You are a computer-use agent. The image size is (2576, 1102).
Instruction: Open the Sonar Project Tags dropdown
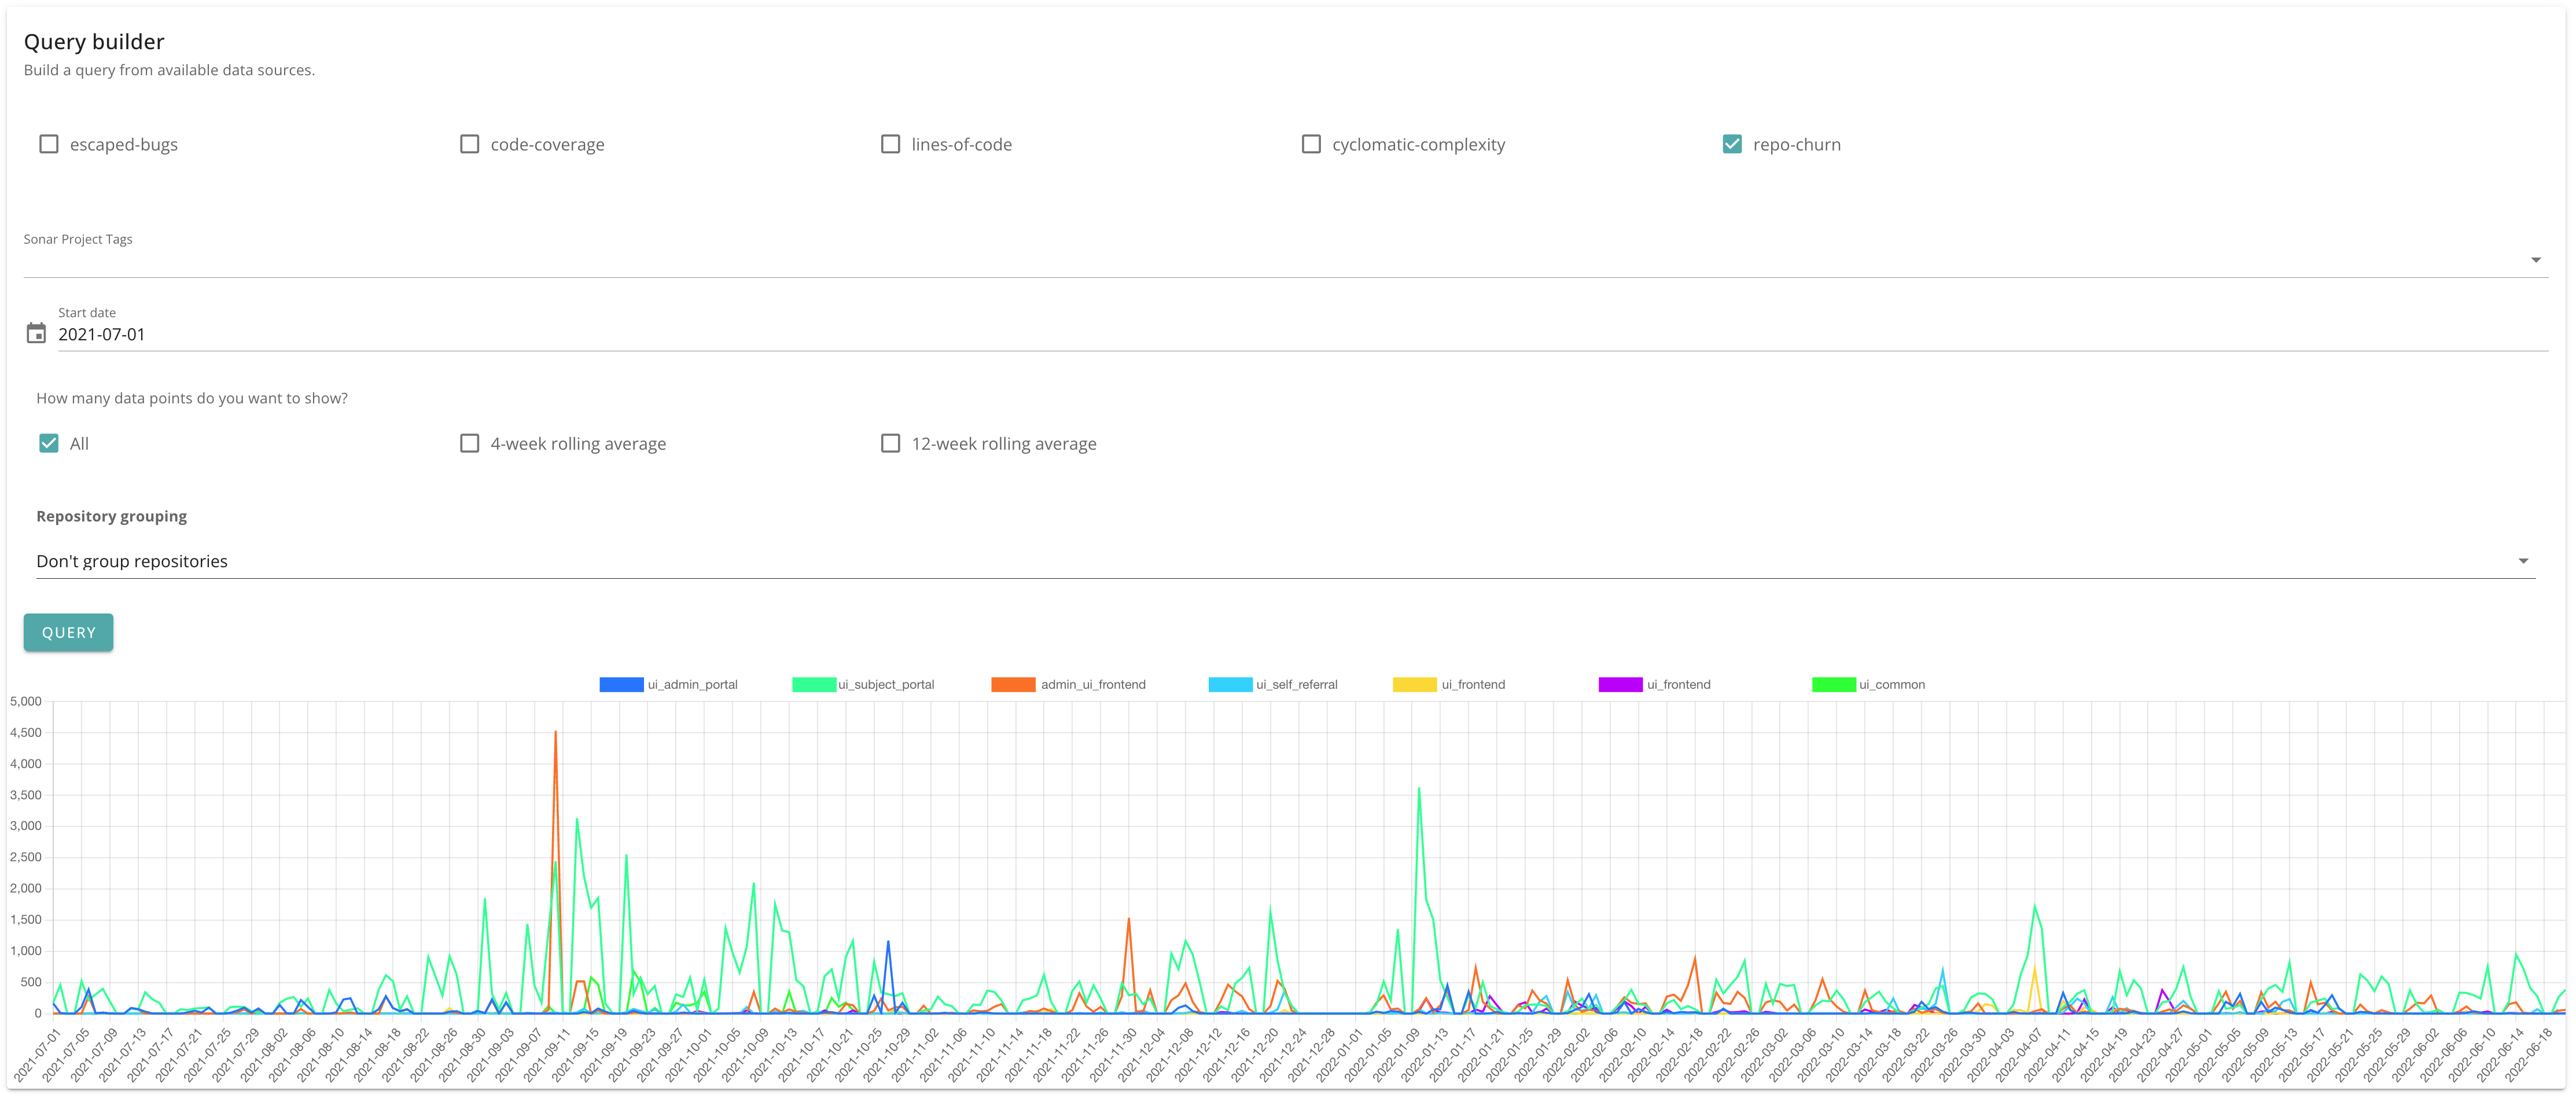click(1285, 259)
